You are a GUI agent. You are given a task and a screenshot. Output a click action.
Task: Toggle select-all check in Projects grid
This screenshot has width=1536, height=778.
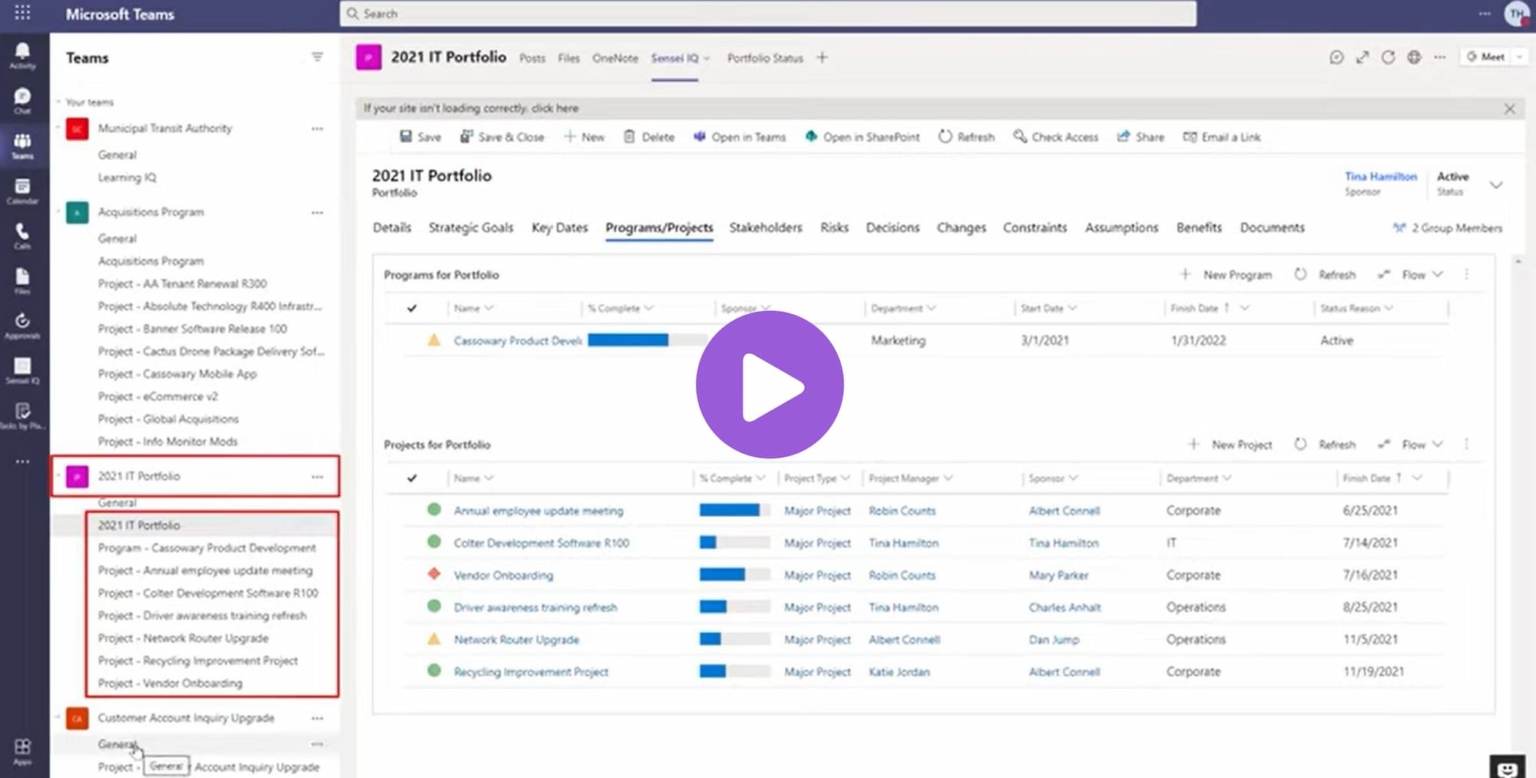tap(412, 478)
